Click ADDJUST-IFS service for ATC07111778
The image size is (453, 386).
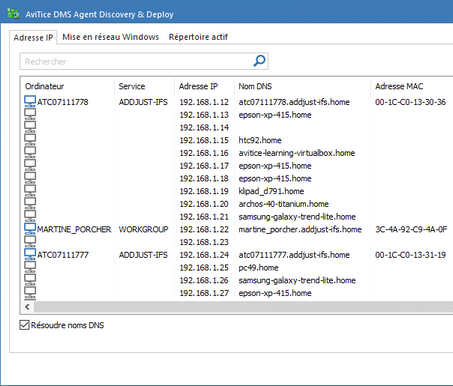pos(143,102)
